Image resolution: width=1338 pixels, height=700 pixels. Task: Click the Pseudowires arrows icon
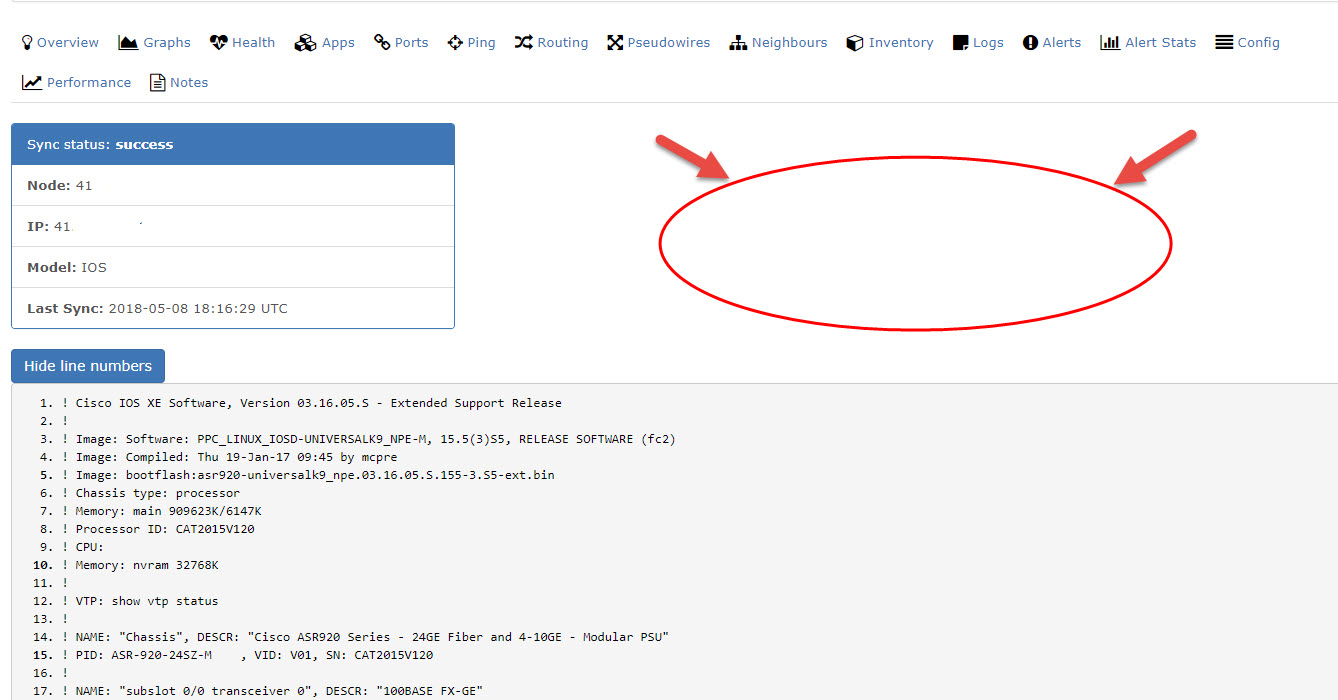click(615, 42)
